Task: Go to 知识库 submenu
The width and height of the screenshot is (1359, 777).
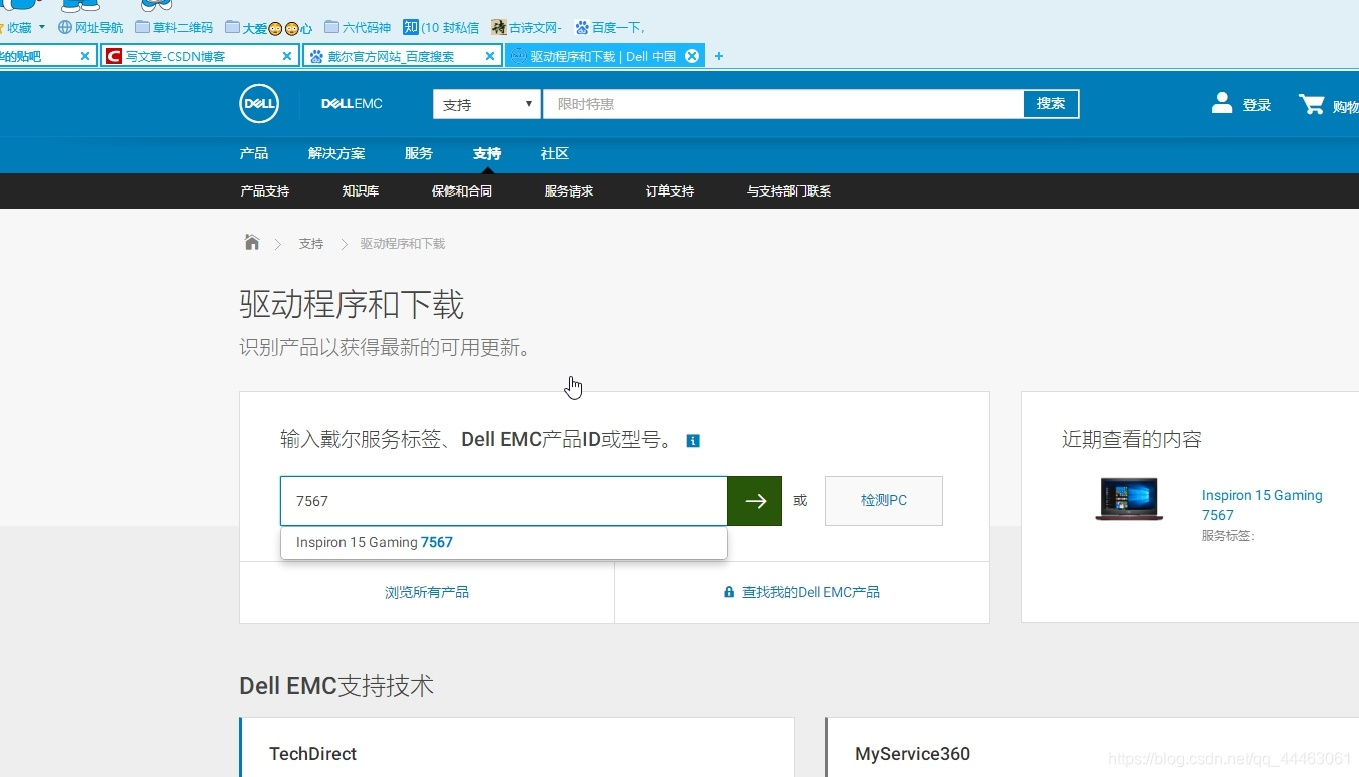Action: click(x=361, y=191)
